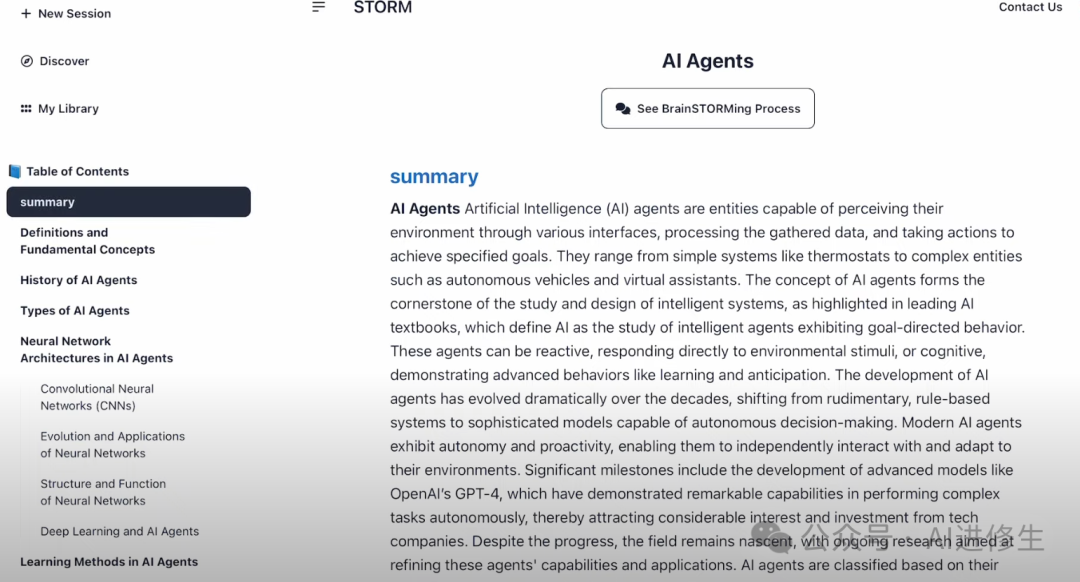Click the book icon beside Table of Contents

coord(14,171)
